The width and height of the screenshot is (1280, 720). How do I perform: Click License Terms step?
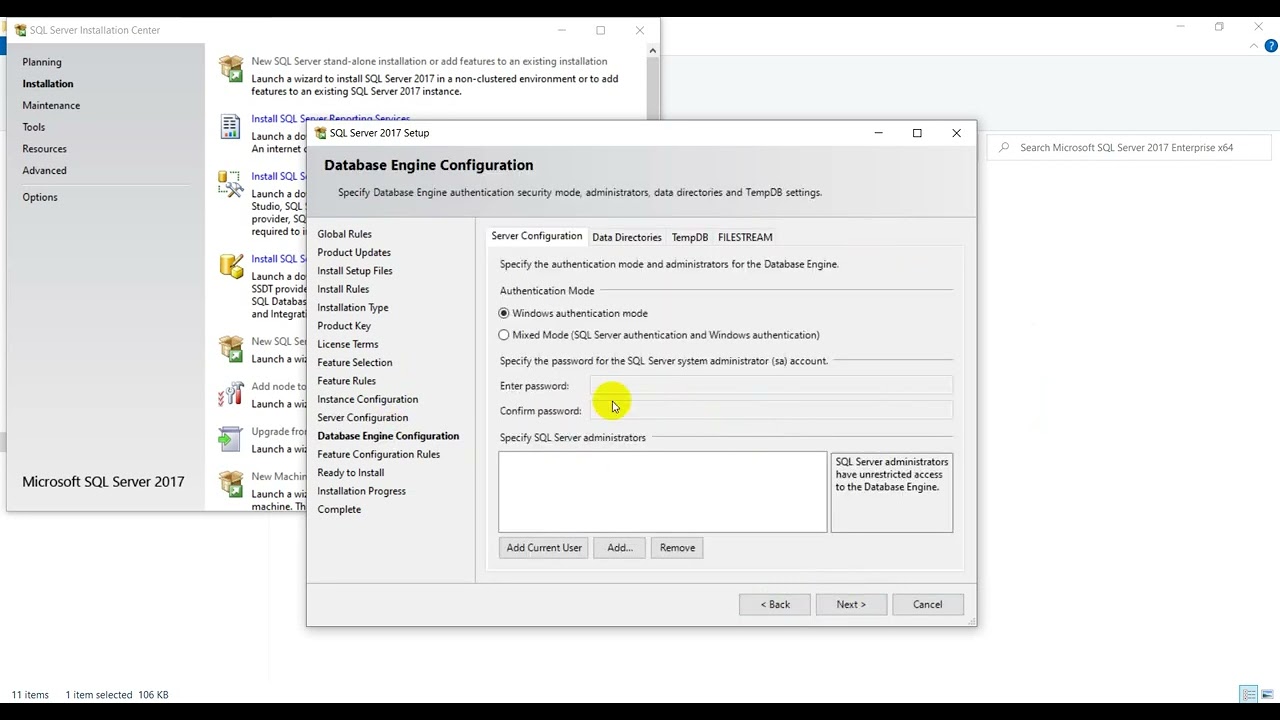tap(348, 344)
